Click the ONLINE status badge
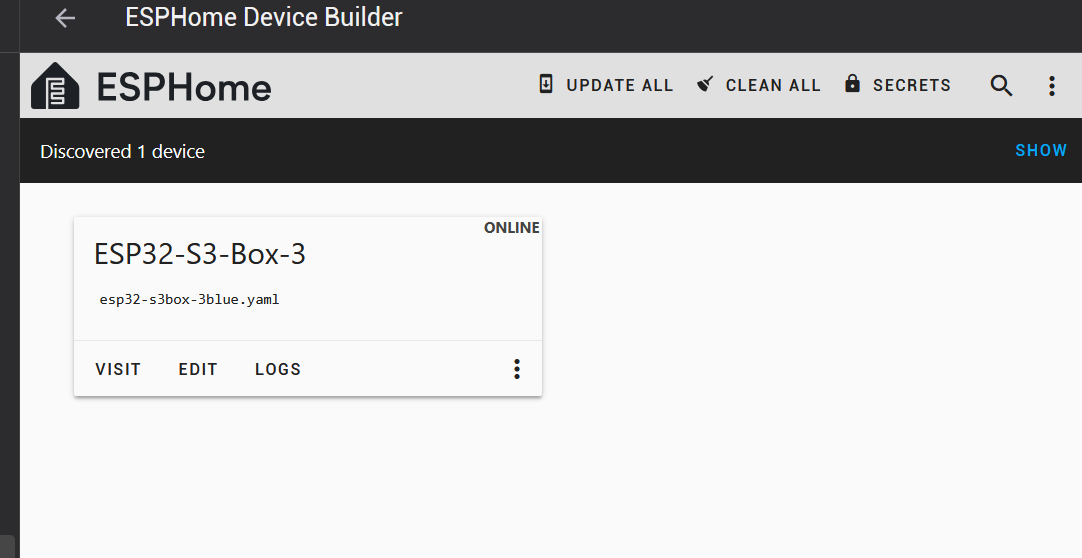This screenshot has height=558, width=1082. pos(511,228)
